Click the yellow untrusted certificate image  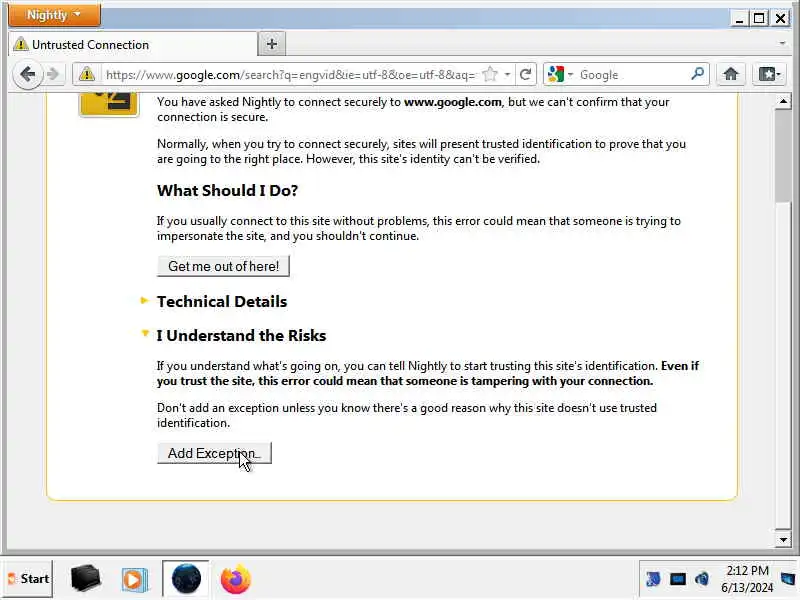tap(109, 104)
